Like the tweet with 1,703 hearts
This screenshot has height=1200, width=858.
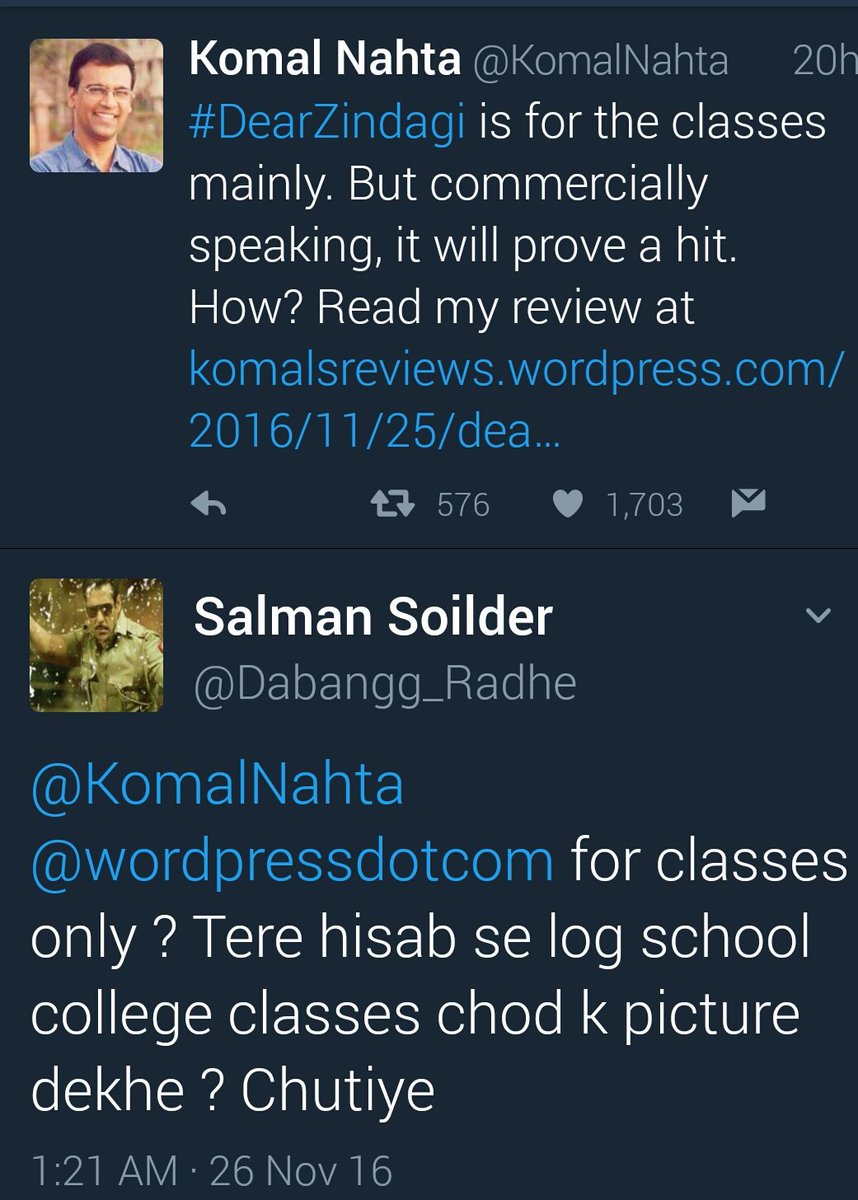(x=568, y=505)
